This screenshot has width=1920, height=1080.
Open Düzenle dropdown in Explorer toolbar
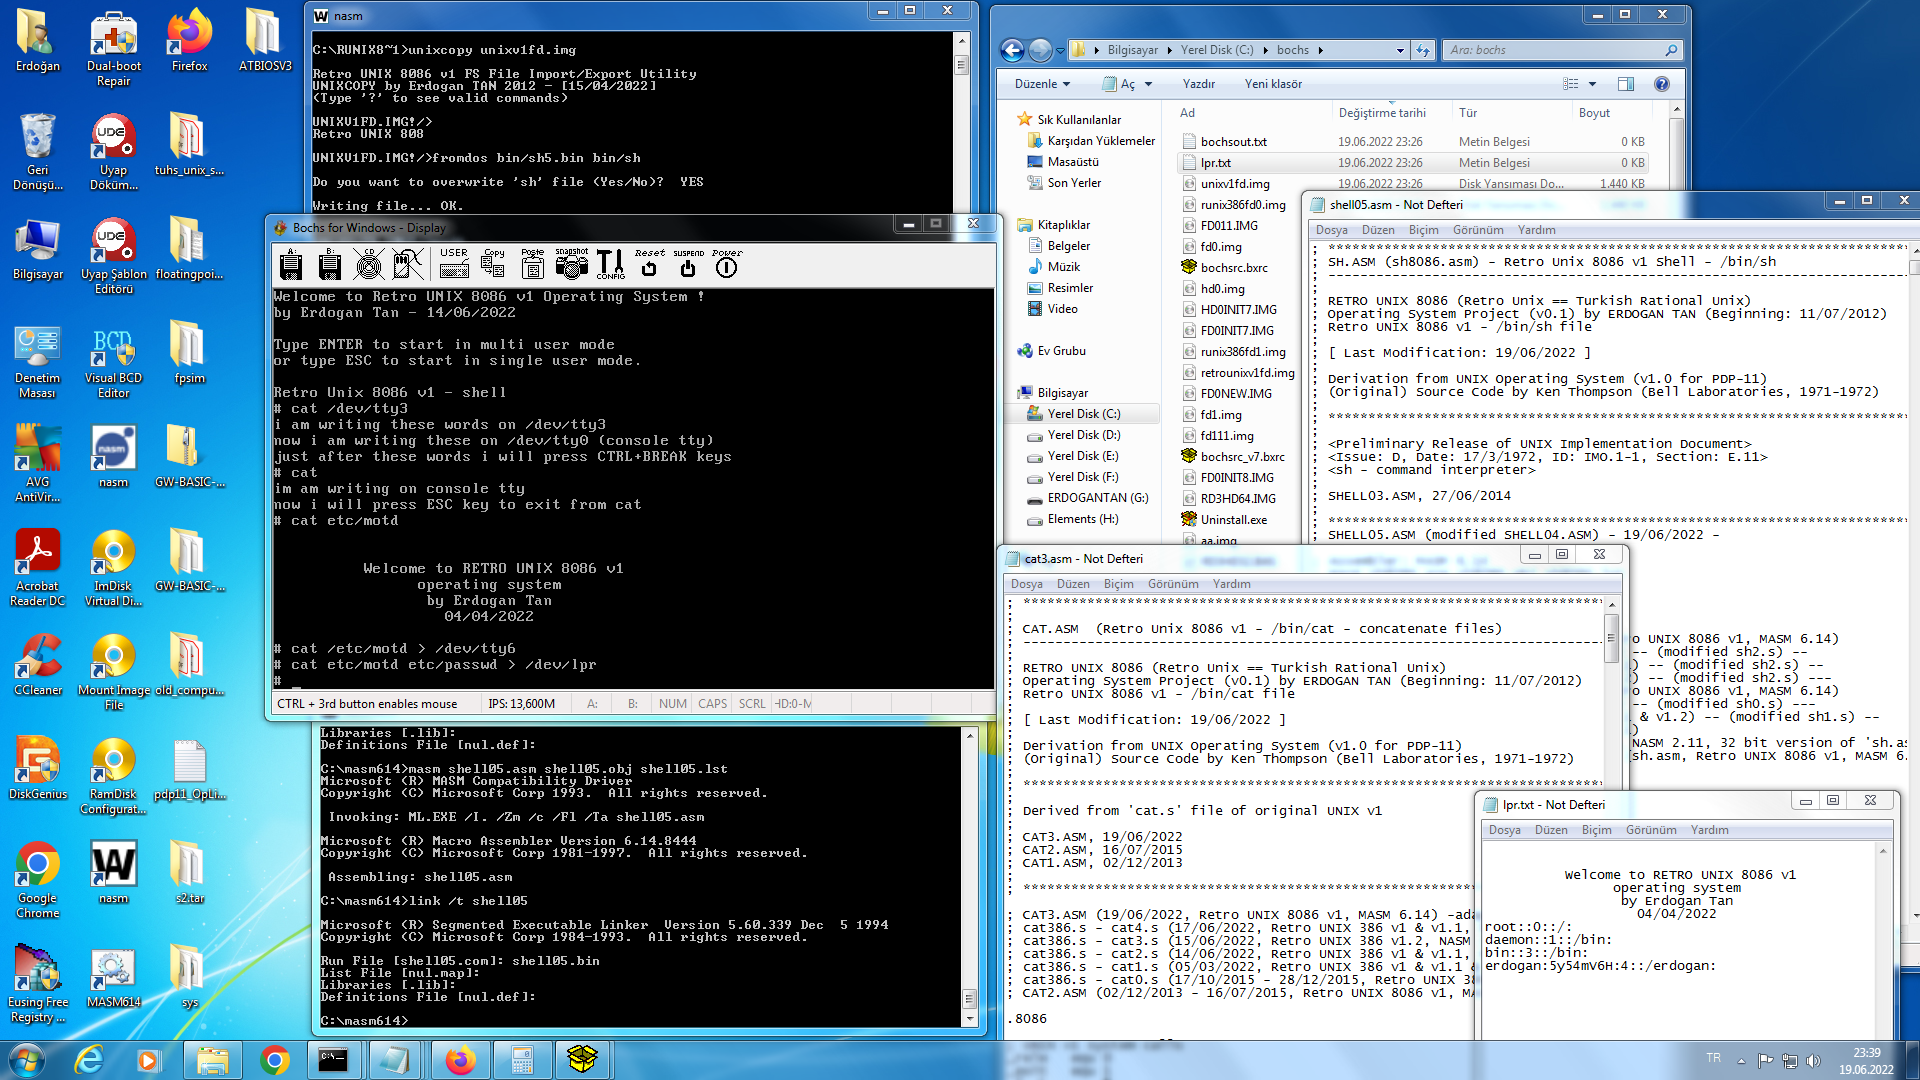[1043, 84]
